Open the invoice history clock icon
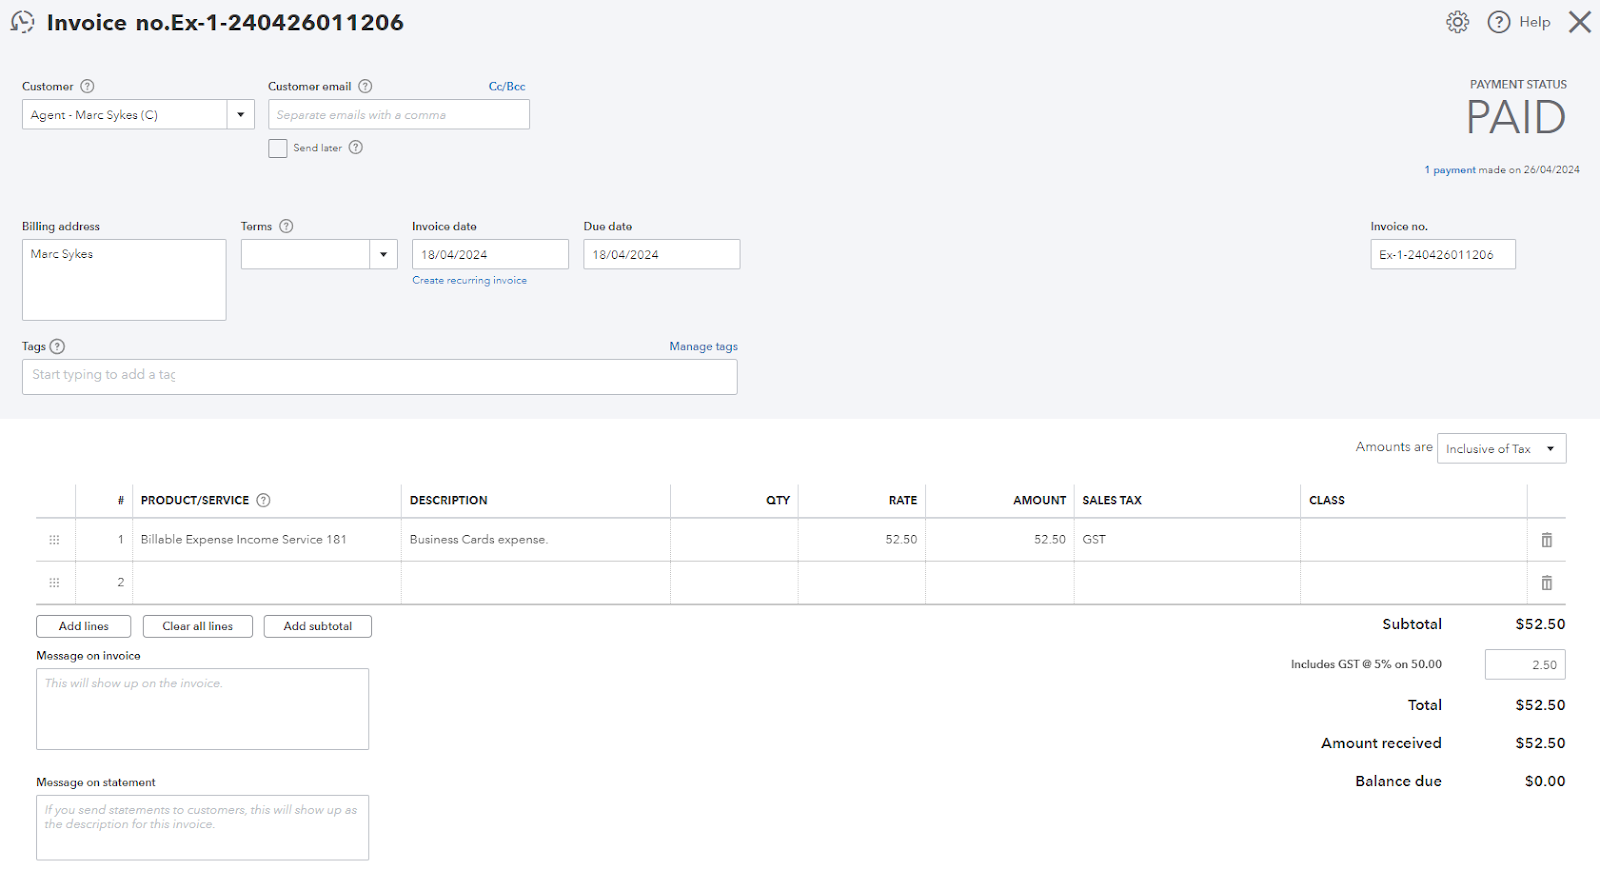Viewport: 1600px width, 870px height. click(22, 22)
